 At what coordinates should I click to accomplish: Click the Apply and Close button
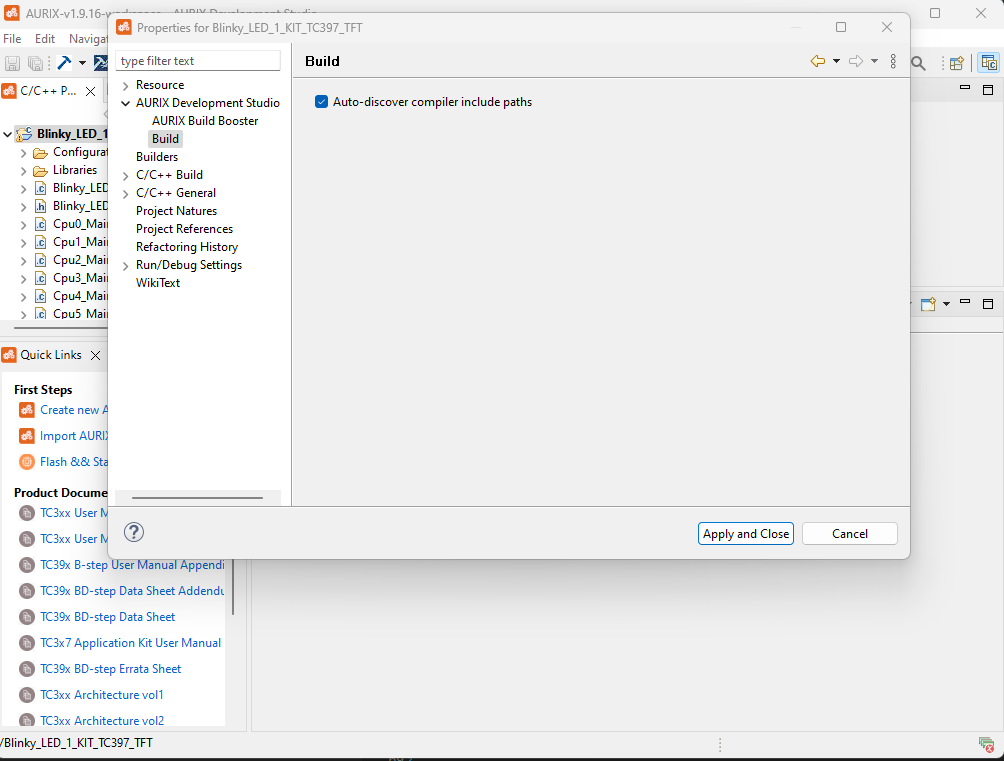(x=745, y=533)
